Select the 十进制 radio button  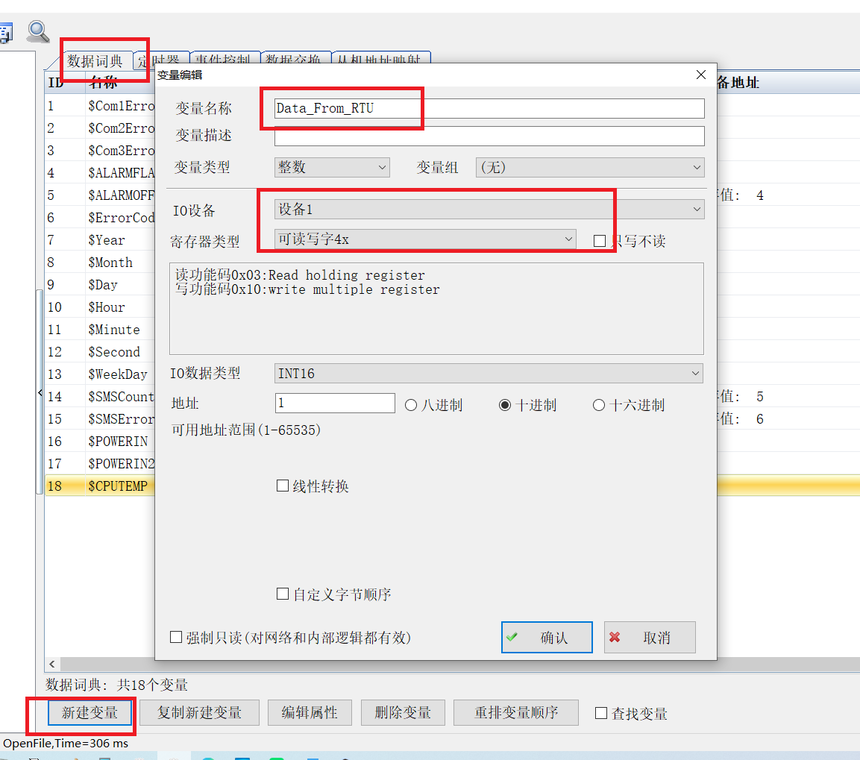[505, 405]
